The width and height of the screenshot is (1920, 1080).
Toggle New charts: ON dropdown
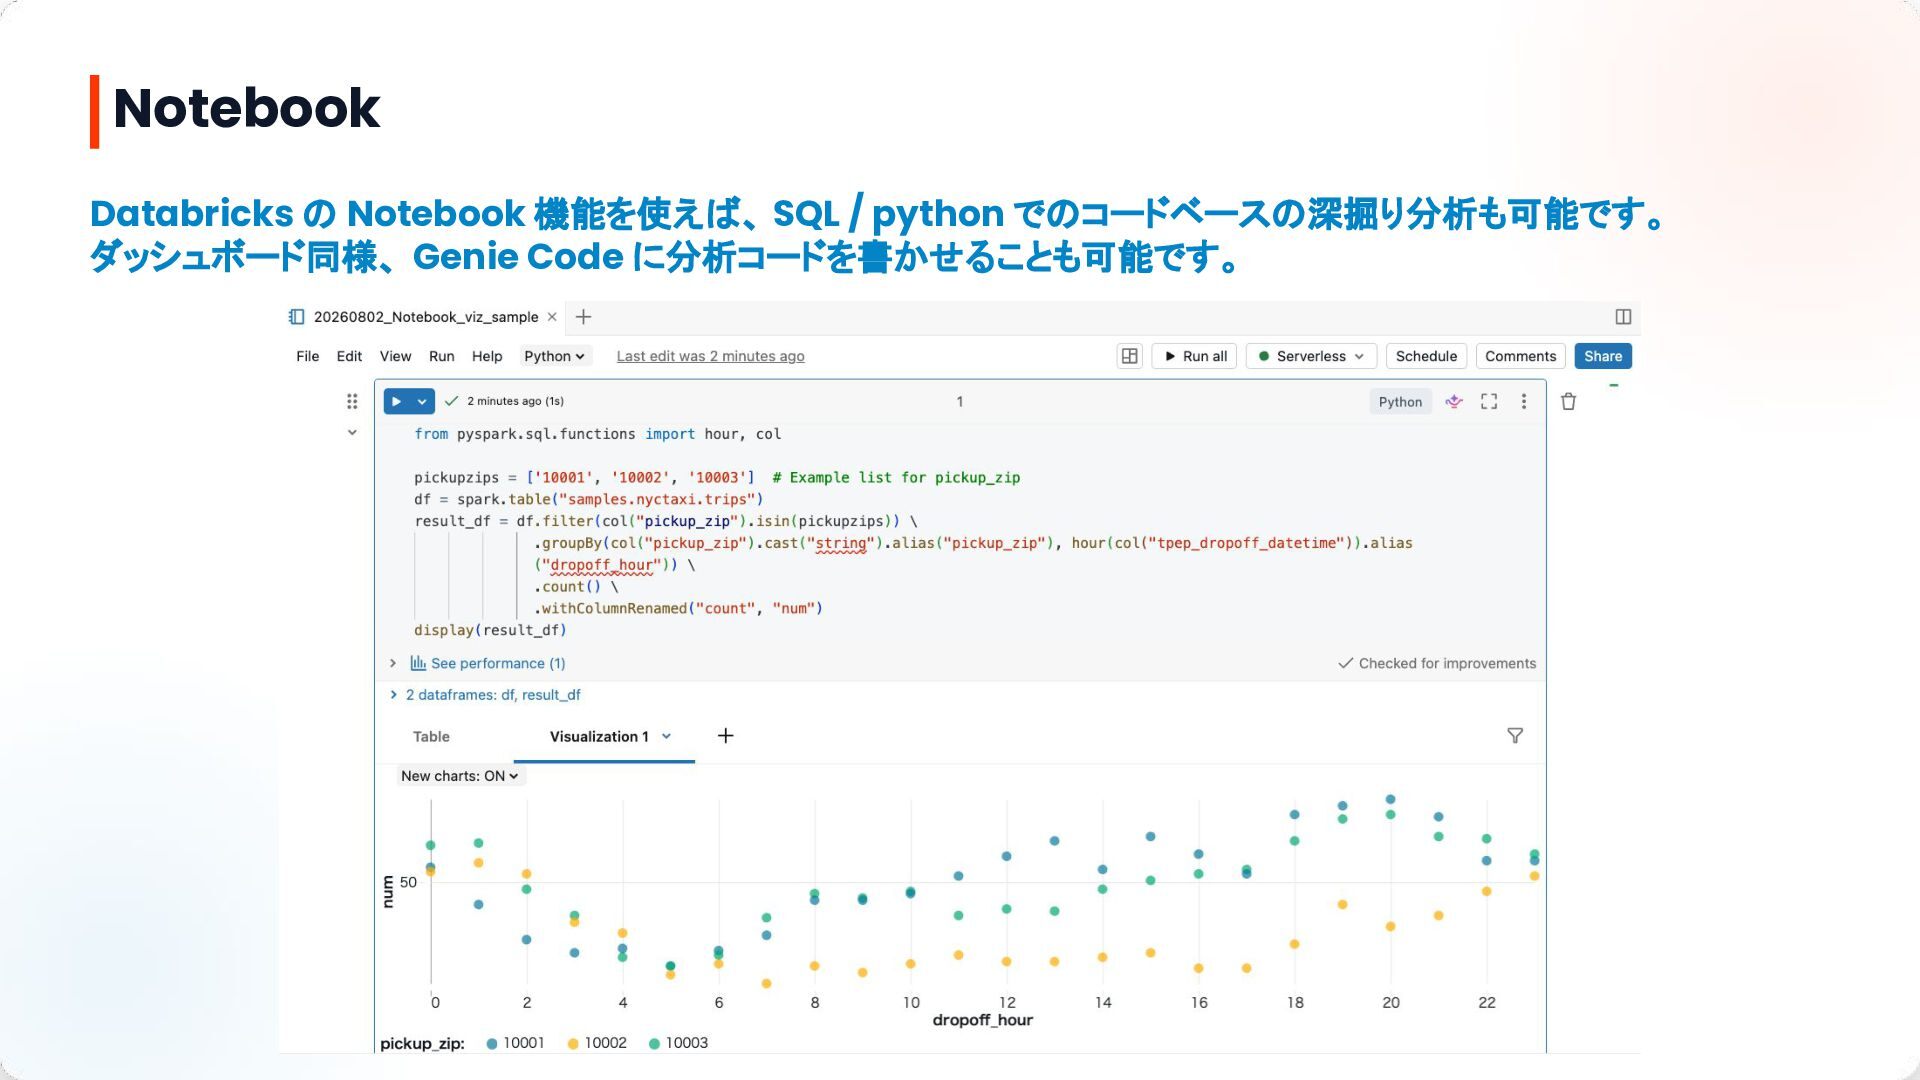tap(460, 776)
